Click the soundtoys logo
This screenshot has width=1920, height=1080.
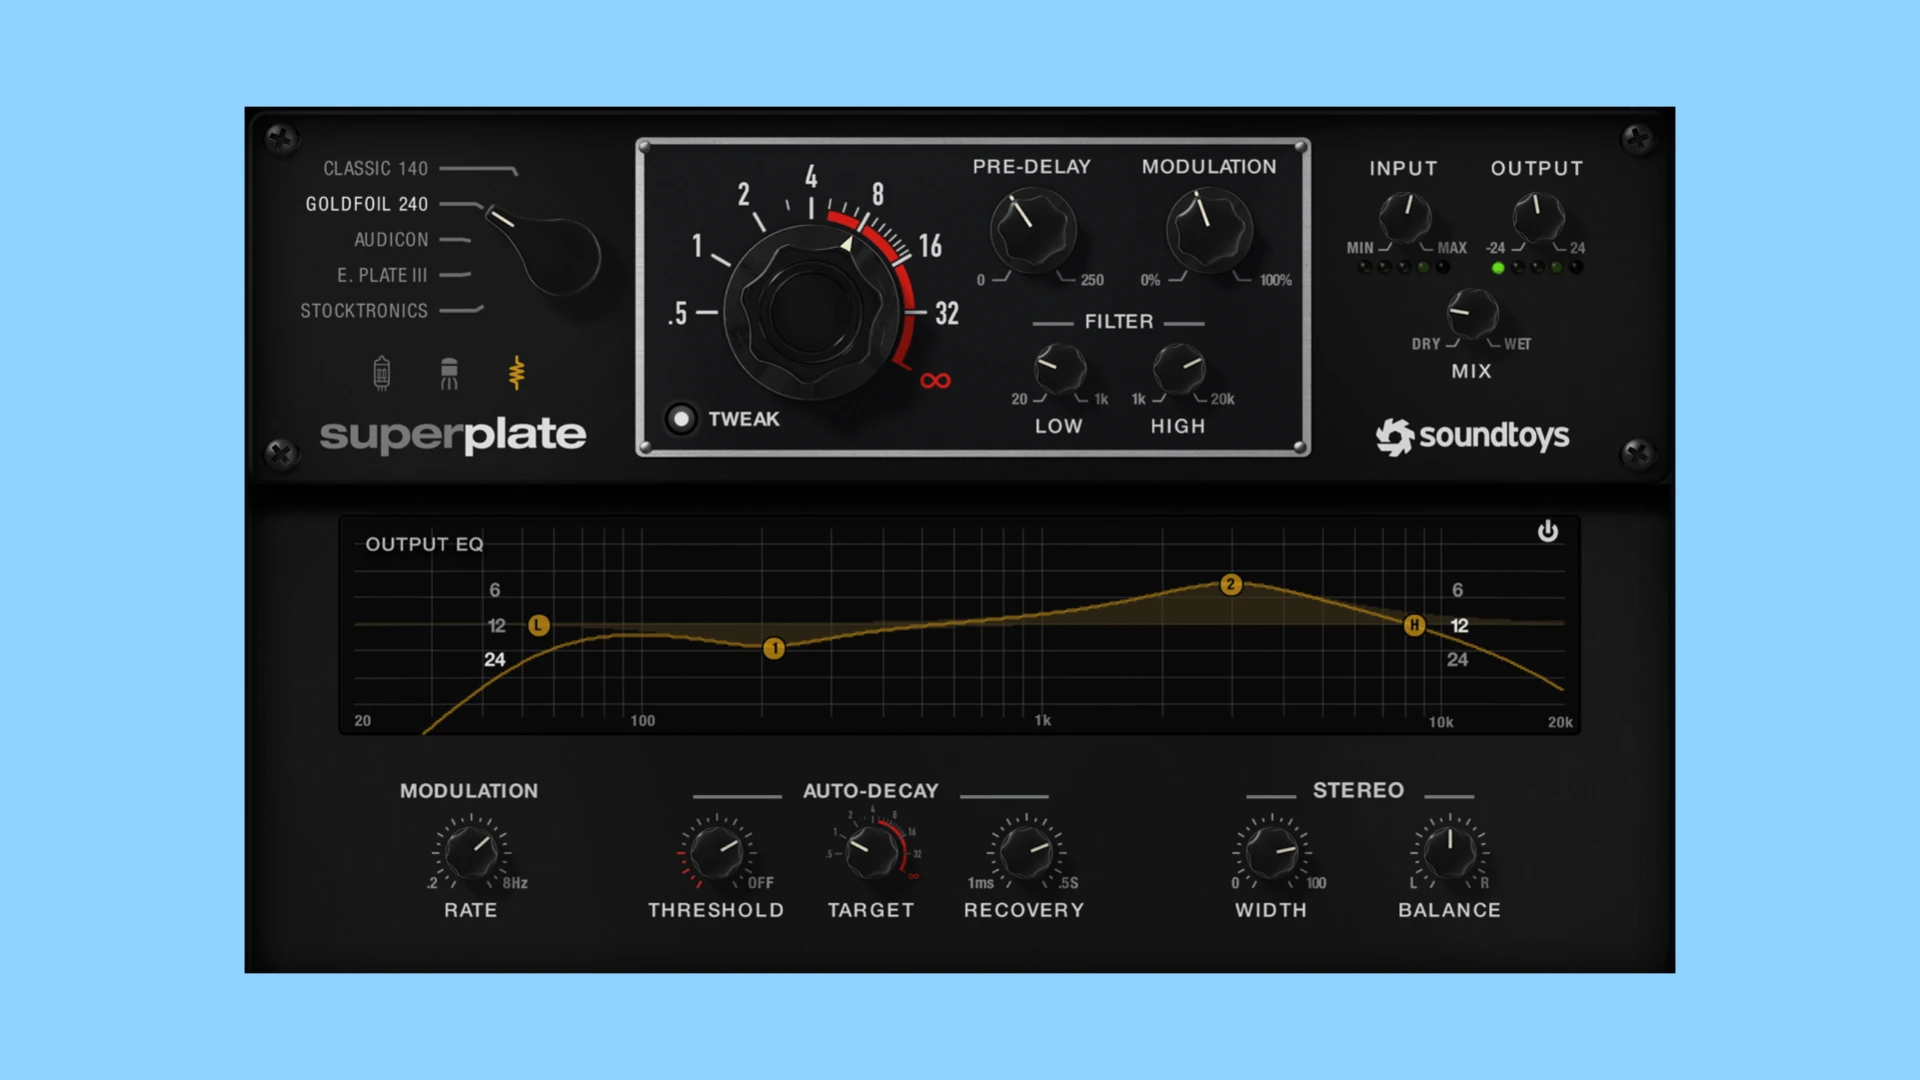(x=1472, y=436)
